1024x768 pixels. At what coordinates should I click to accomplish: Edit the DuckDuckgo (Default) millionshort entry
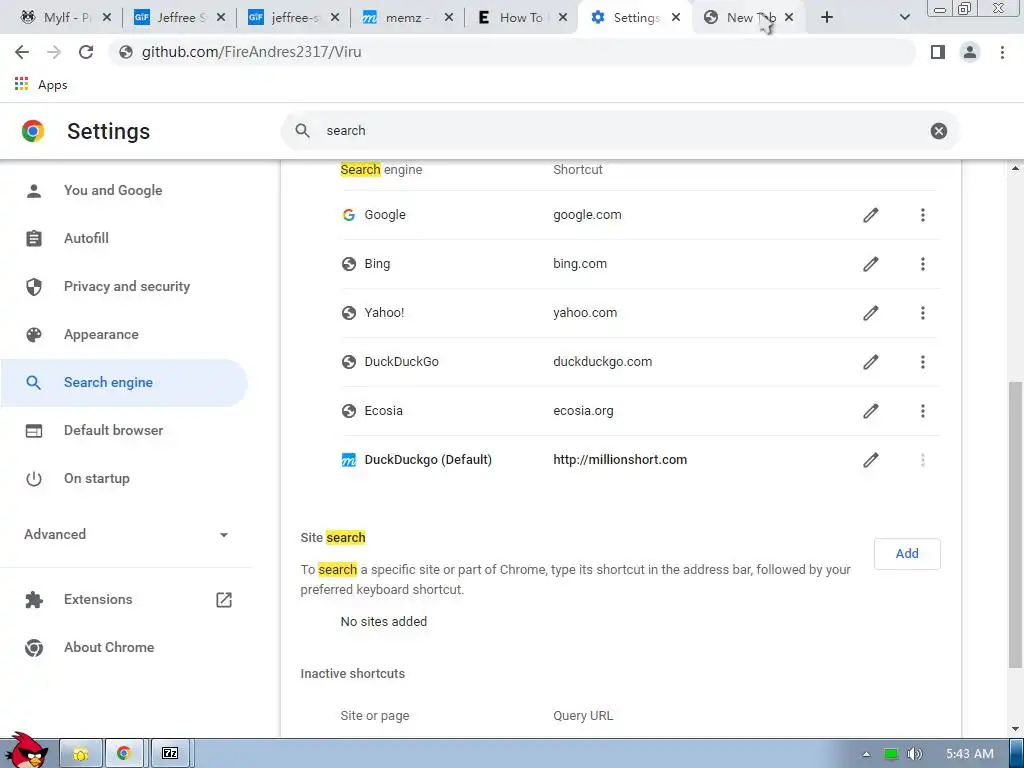click(871, 460)
